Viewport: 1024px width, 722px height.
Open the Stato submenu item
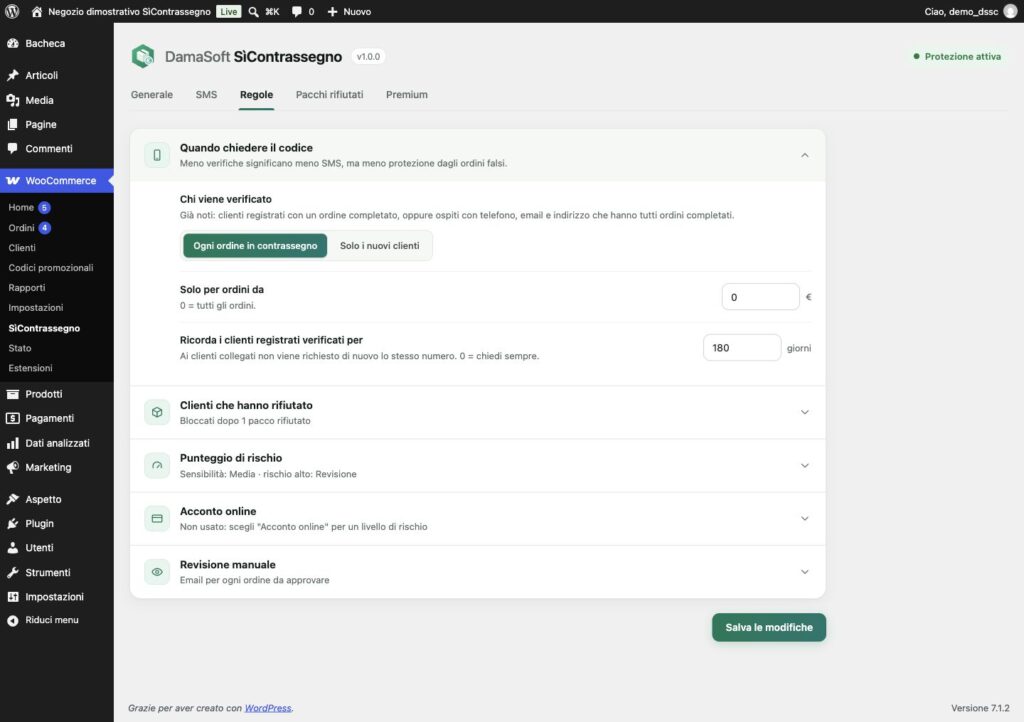[x=20, y=348]
